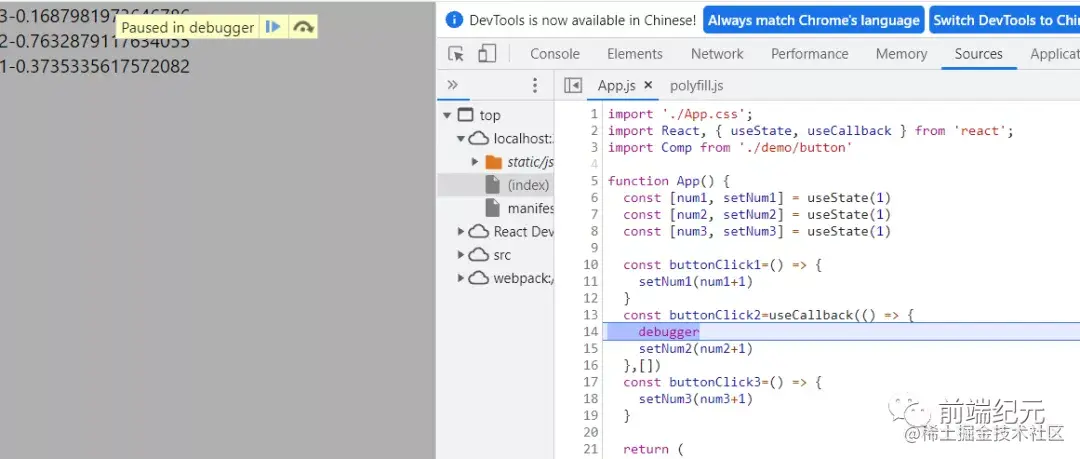Click buttonClick2=useCallback code line

[768, 315]
